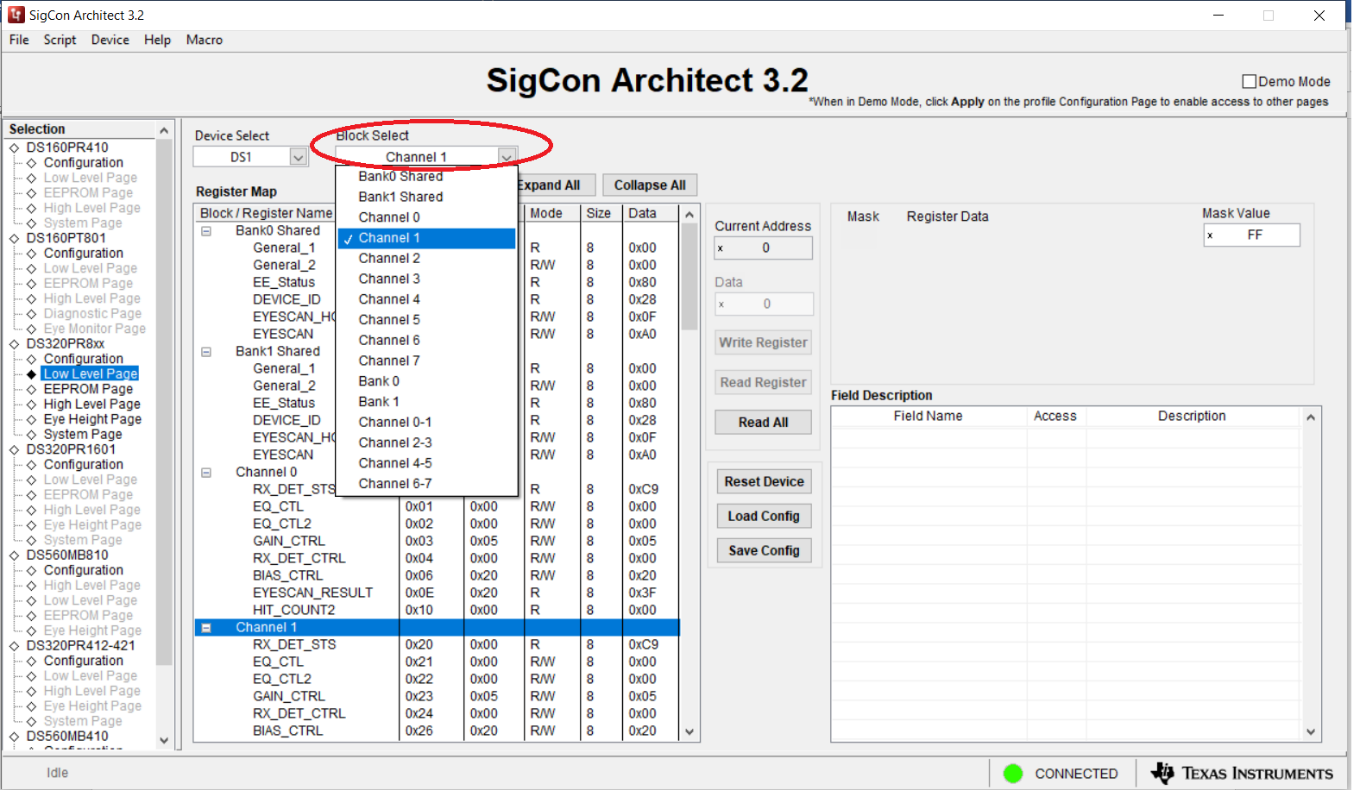The image size is (1352, 793).
Task: Choose Bank0 Shared from block list
Action: pos(427,176)
